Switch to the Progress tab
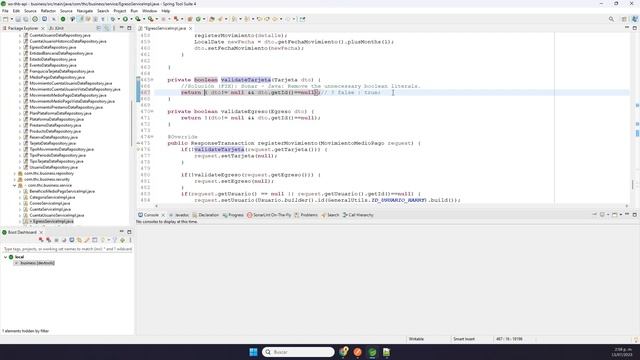Screen dimensions: 640x360 233,215
